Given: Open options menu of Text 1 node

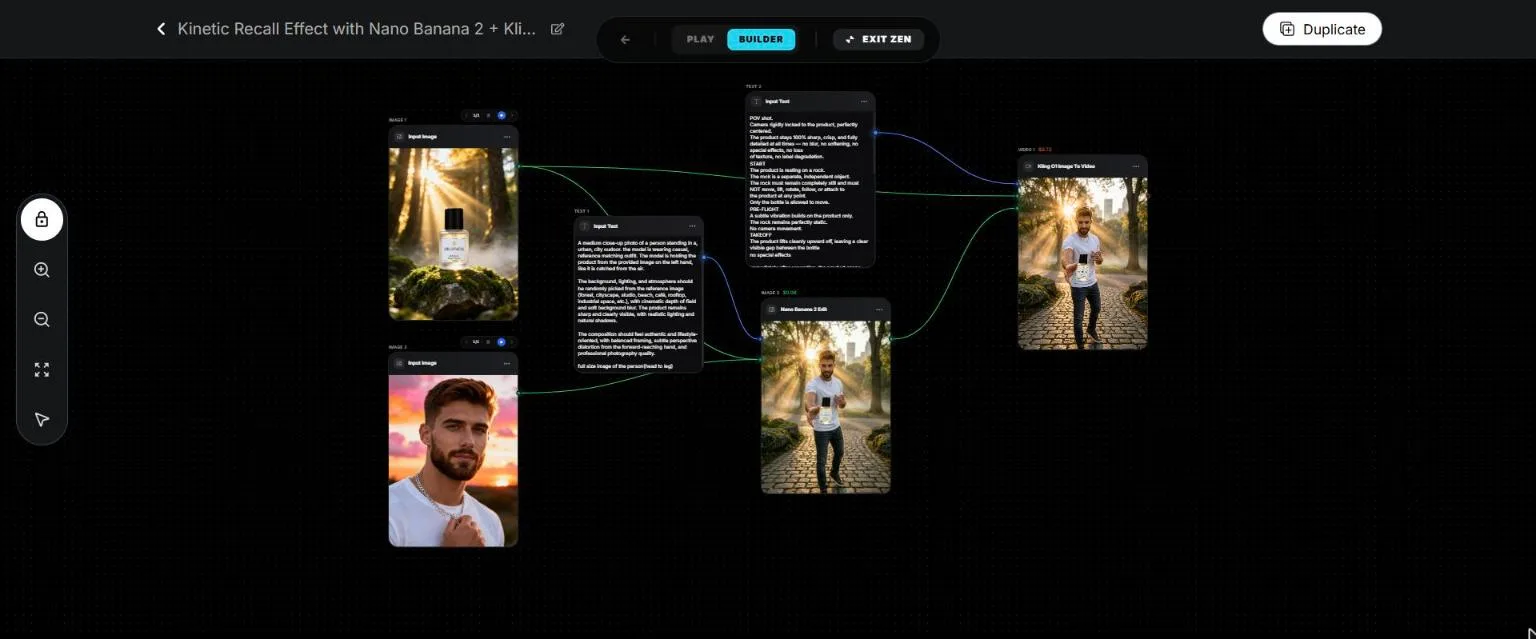Looking at the screenshot, I should (x=692, y=226).
